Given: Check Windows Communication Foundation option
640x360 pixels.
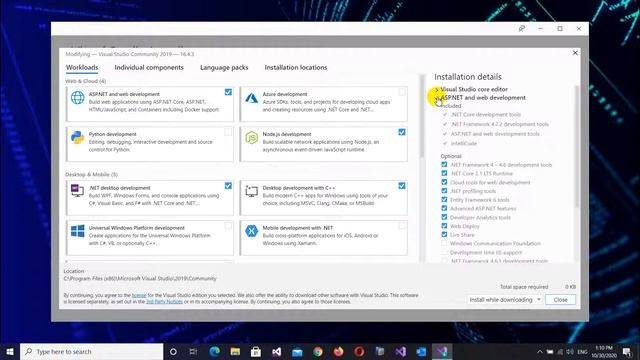Looking at the screenshot, I should click(444, 243).
